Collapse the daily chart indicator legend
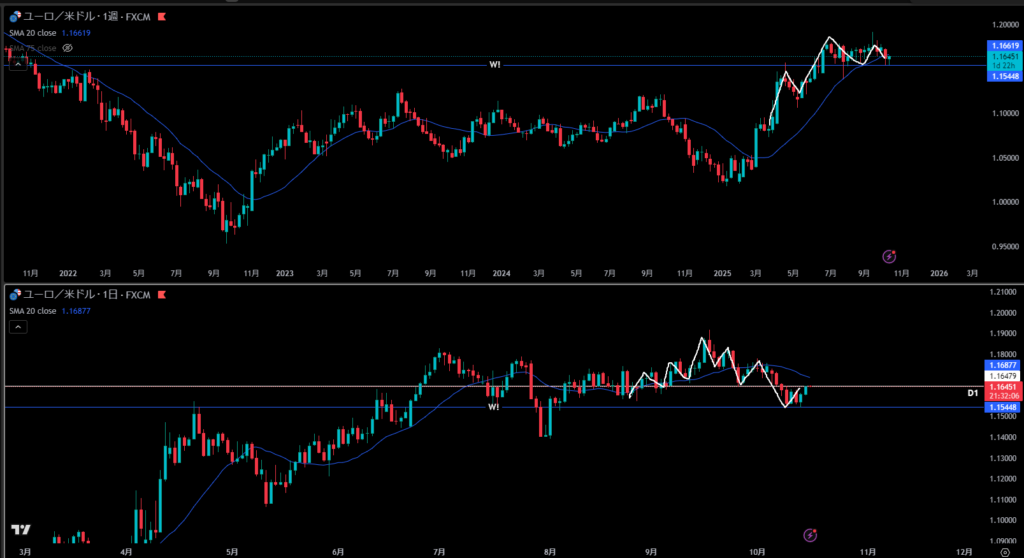The width and height of the screenshot is (1024, 558). pyautogui.click(x=16, y=327)
